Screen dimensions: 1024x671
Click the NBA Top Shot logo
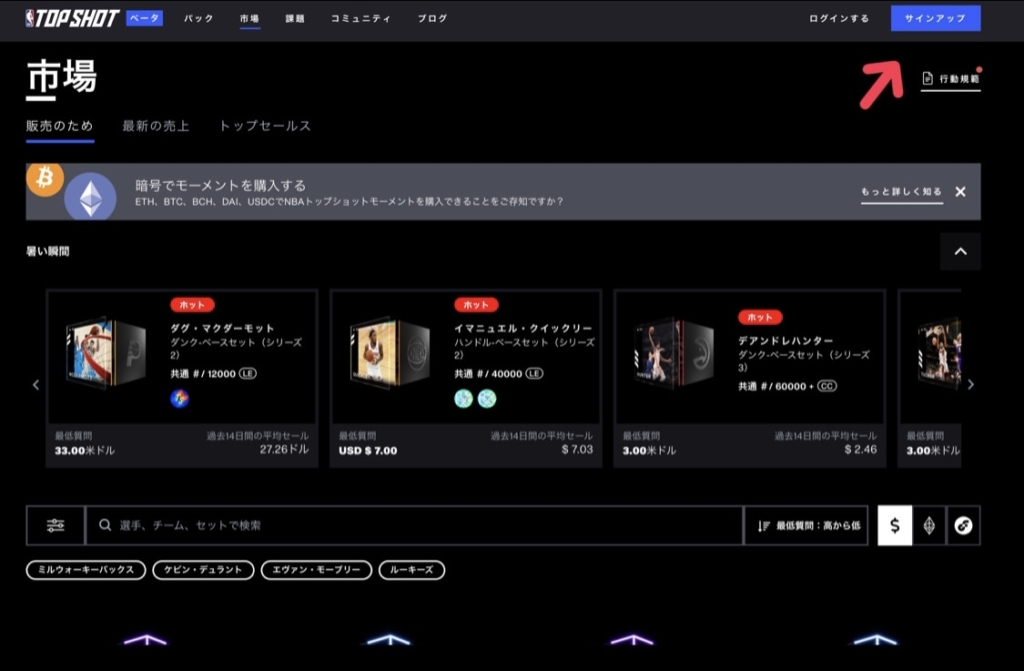(72, 18)
